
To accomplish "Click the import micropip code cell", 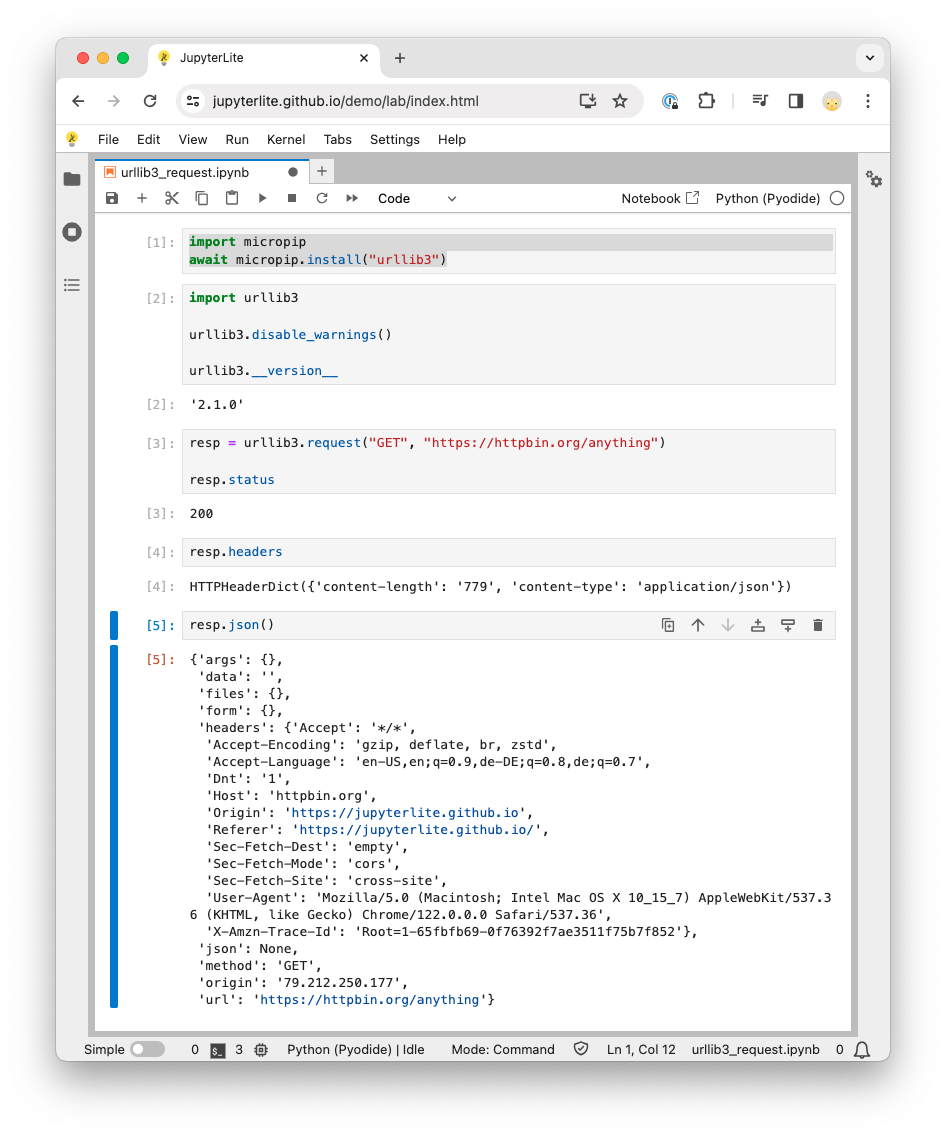I will tap(508, 251).
